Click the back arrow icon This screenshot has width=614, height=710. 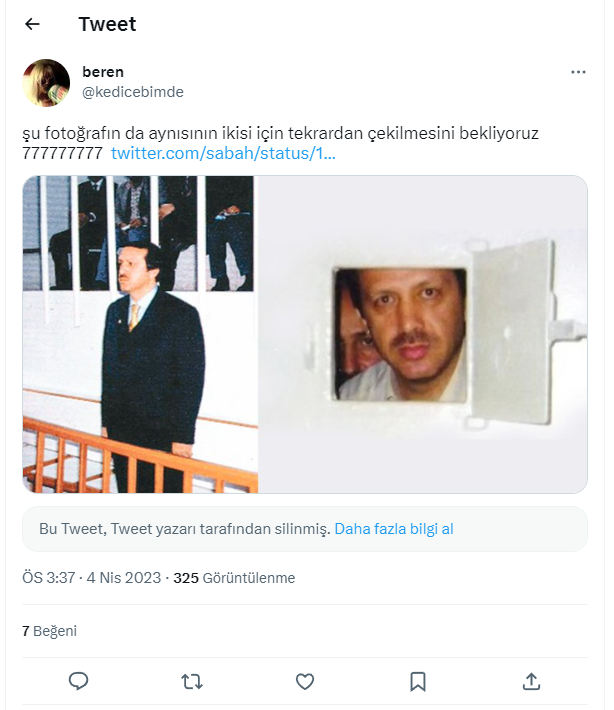(x=32, y=24)
